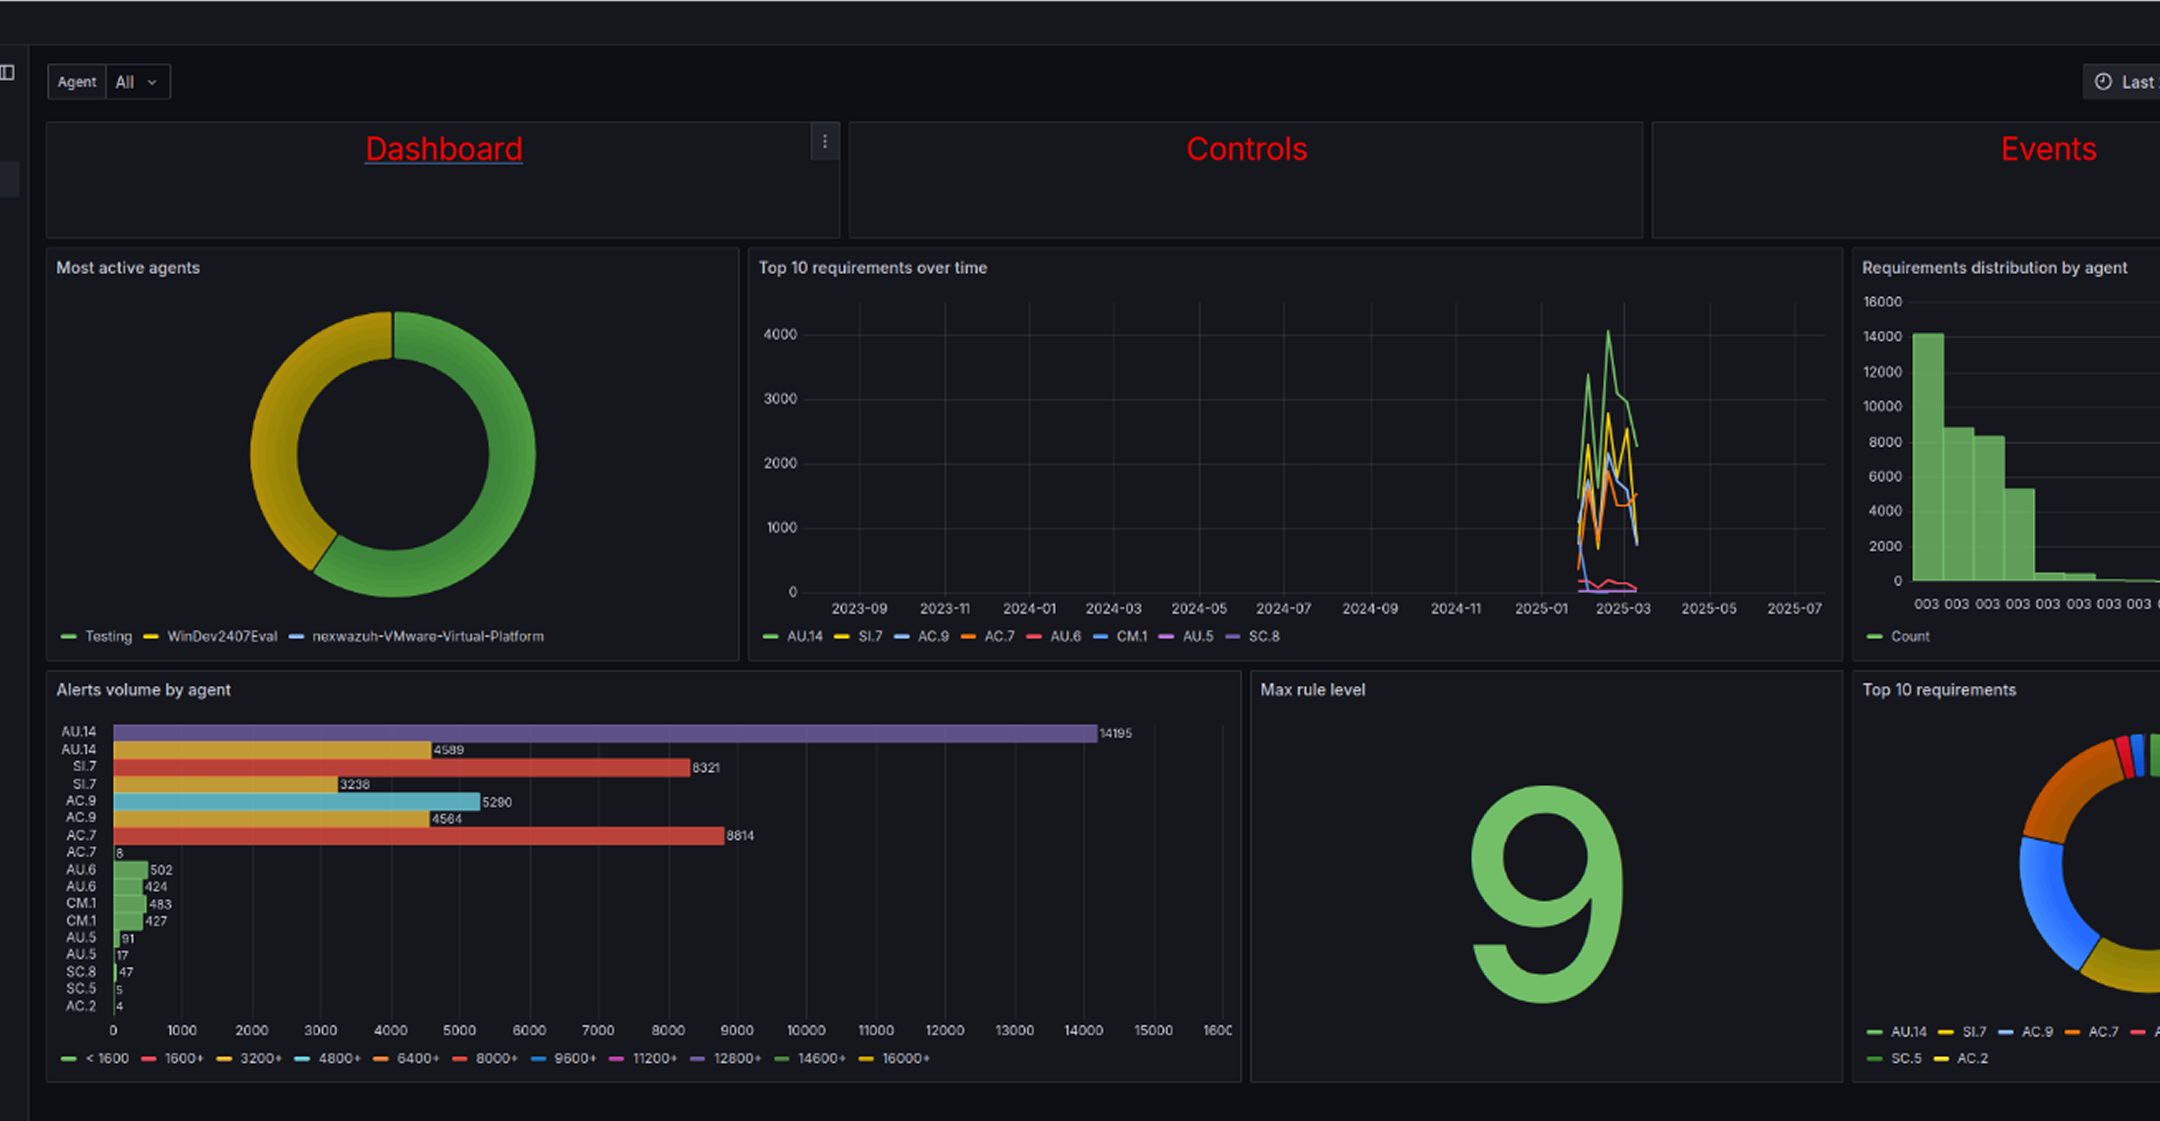The height and width of the screenshot is (1121, 2160).
Task: Click the yellow AU.14 bar valued 4589
Action: [272, 750]
